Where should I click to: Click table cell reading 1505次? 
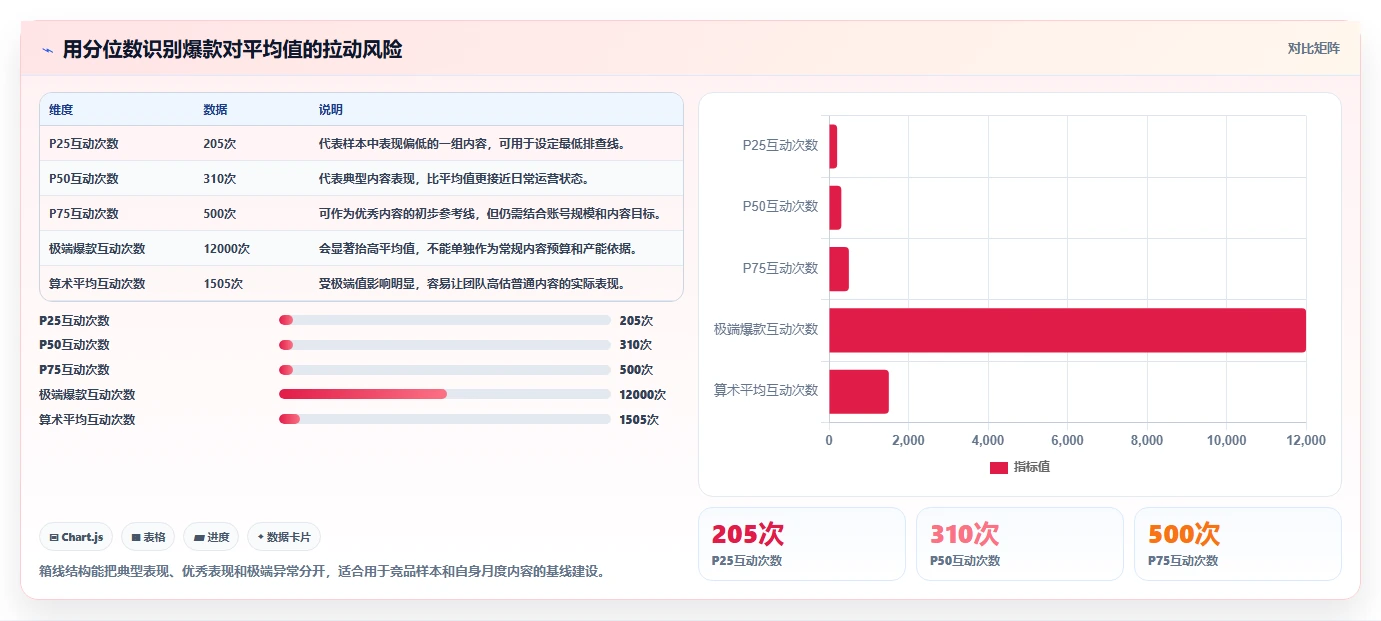pos(223,283)
